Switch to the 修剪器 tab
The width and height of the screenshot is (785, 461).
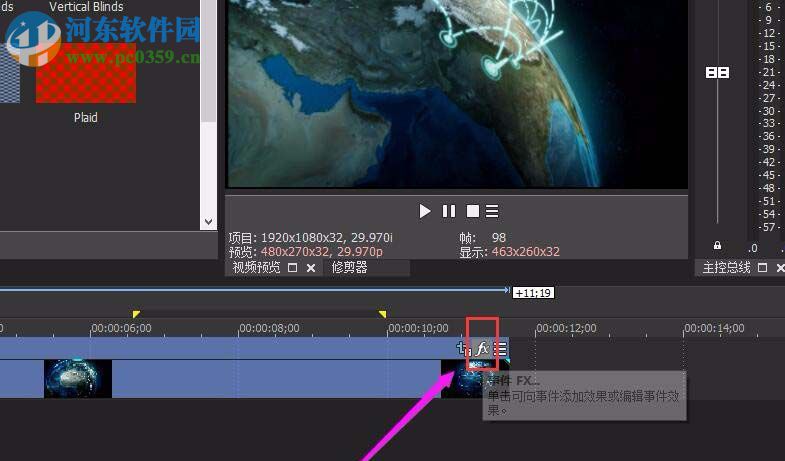coord(349,267)
